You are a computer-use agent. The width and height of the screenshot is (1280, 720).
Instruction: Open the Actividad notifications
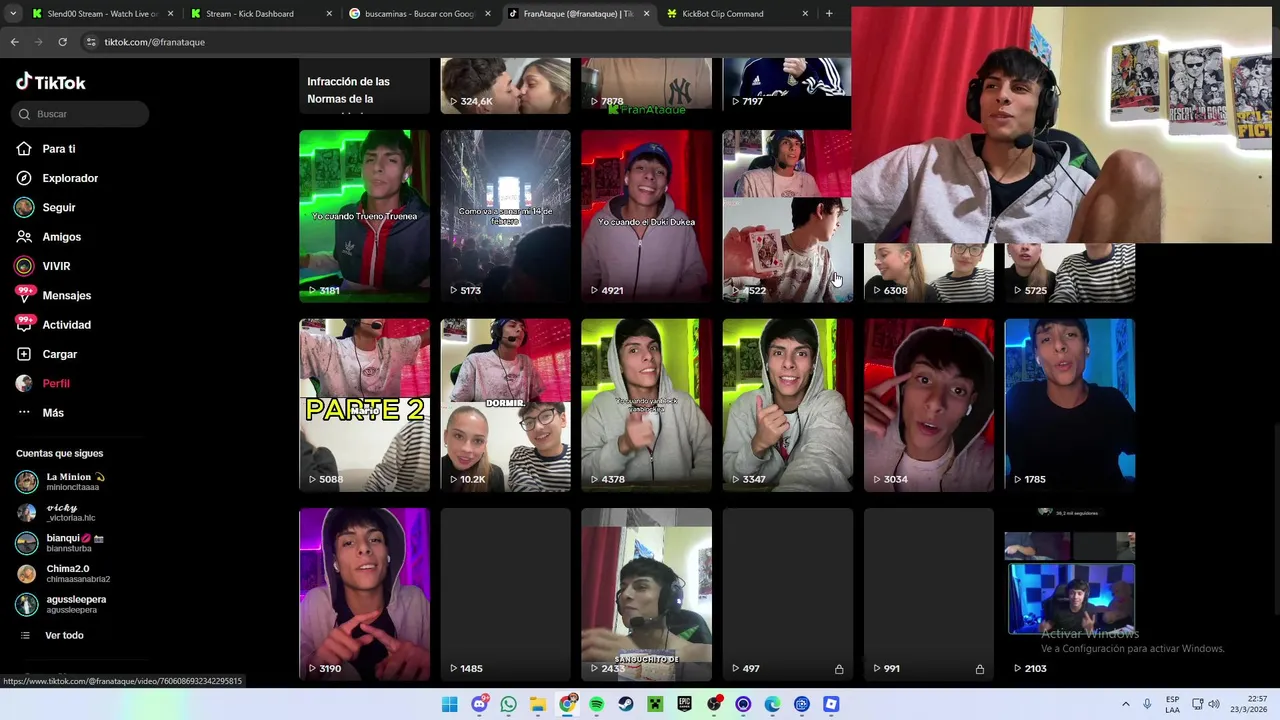66,325
